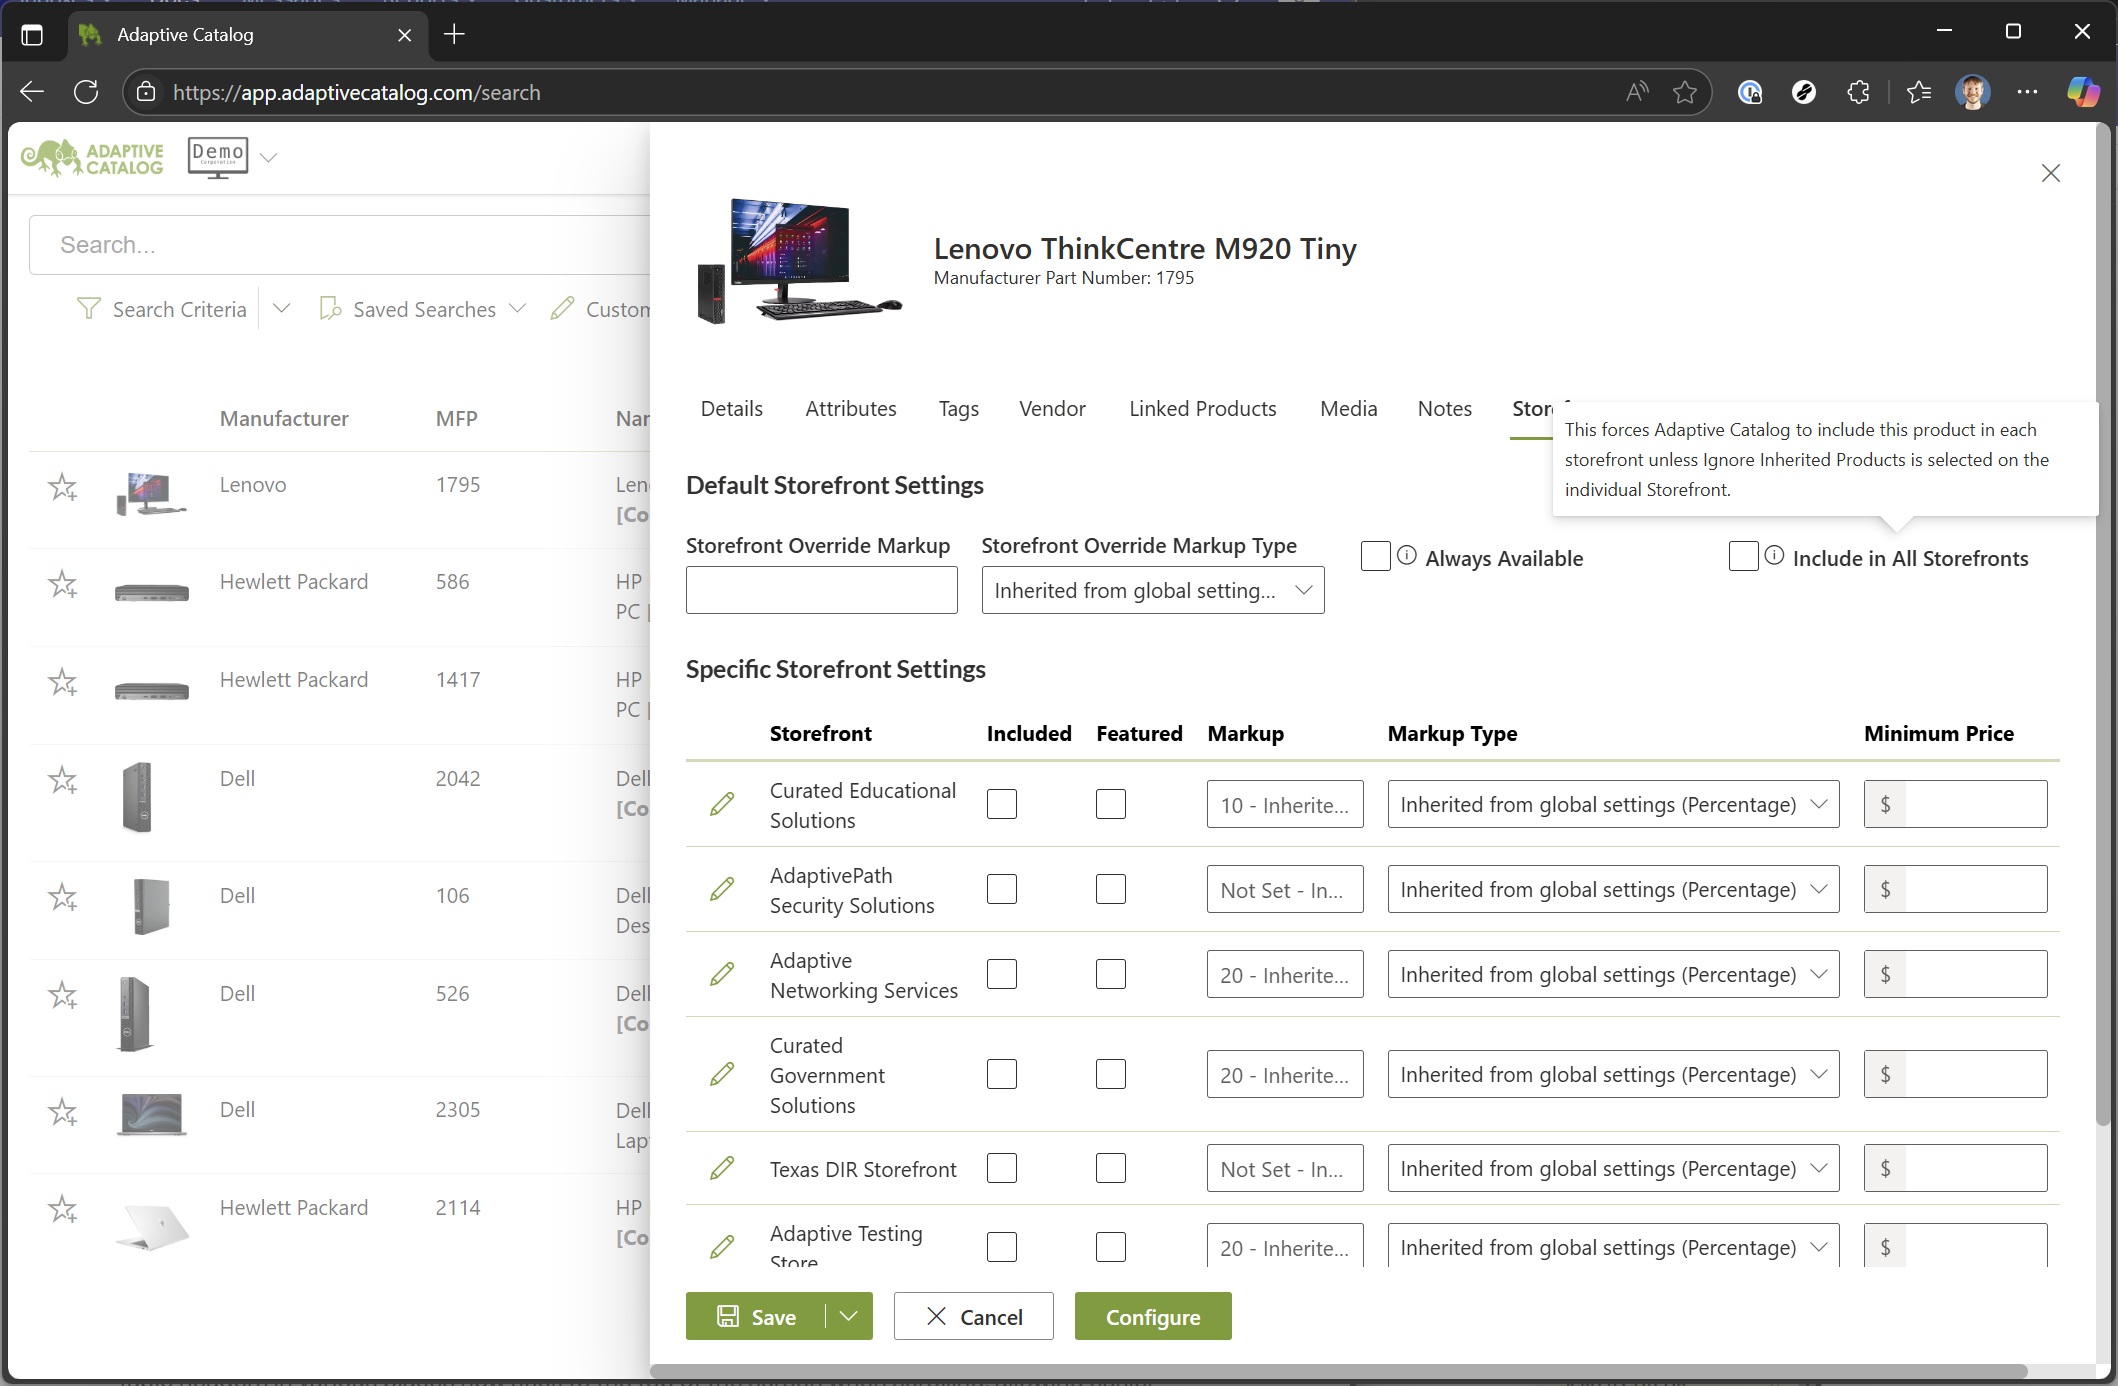Switch to the Details tab
This screenshot has width=2118, height=1386.
(732, 408)
